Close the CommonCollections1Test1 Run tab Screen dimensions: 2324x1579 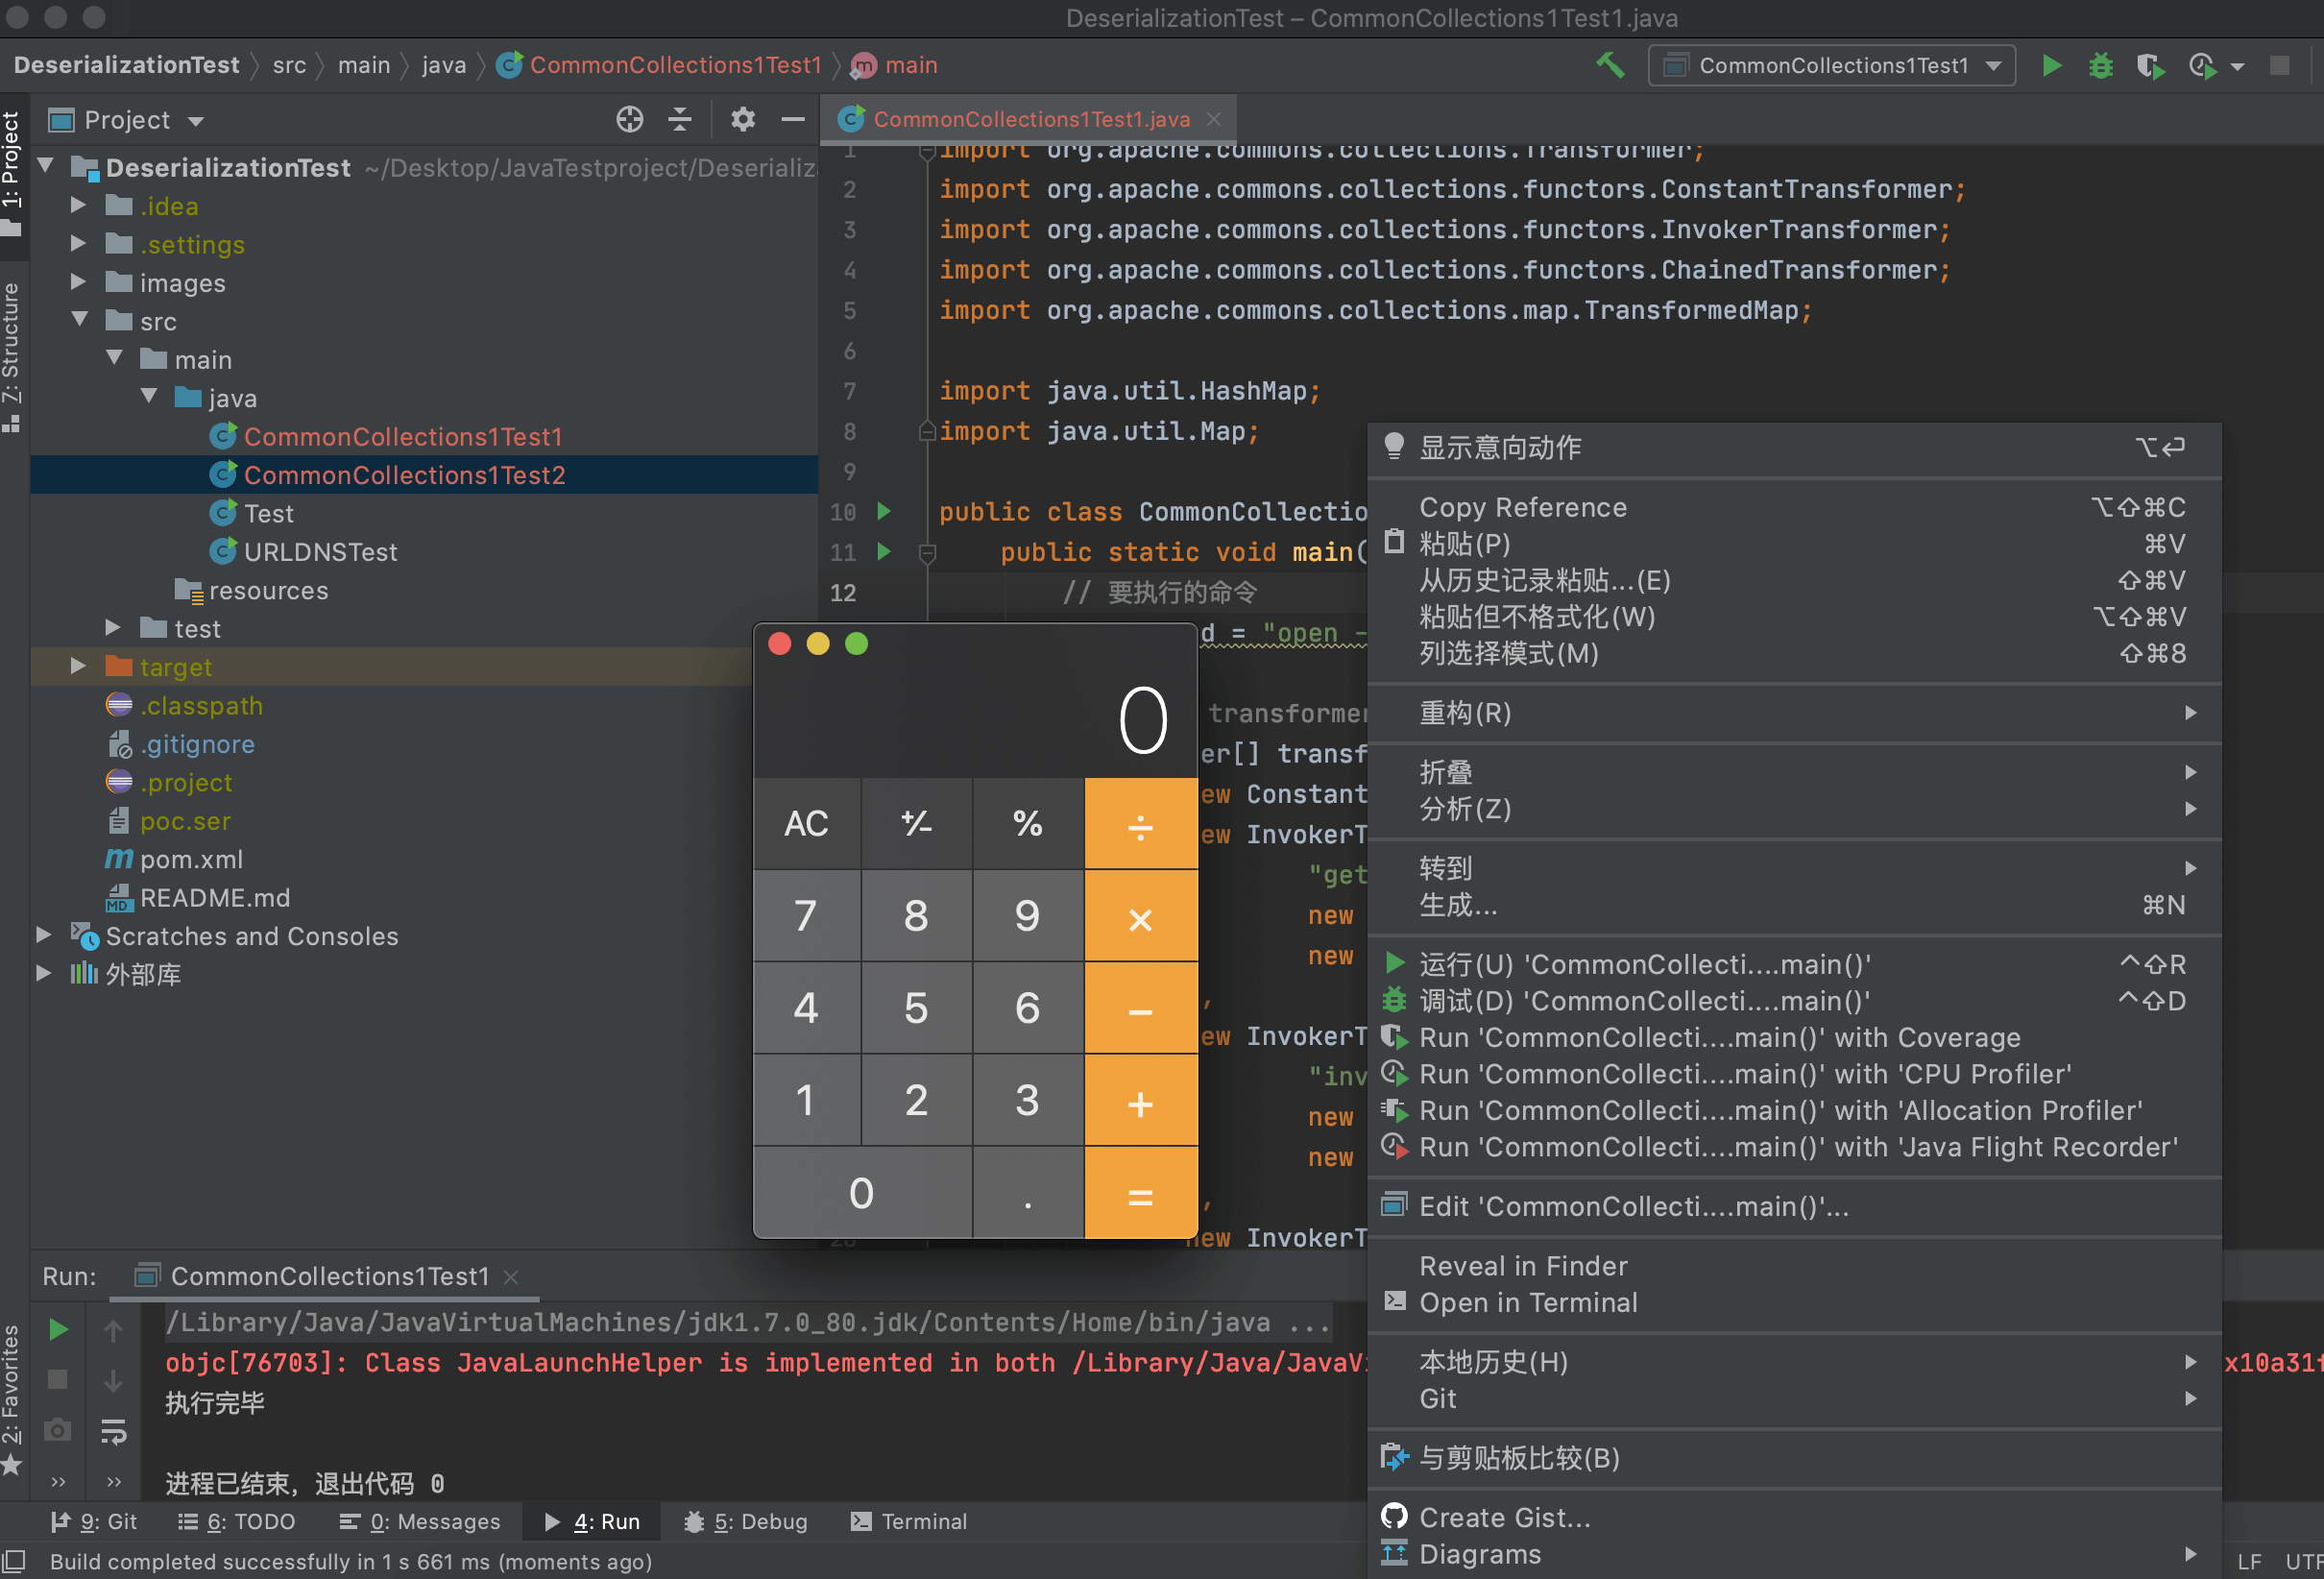[511, 1277]
